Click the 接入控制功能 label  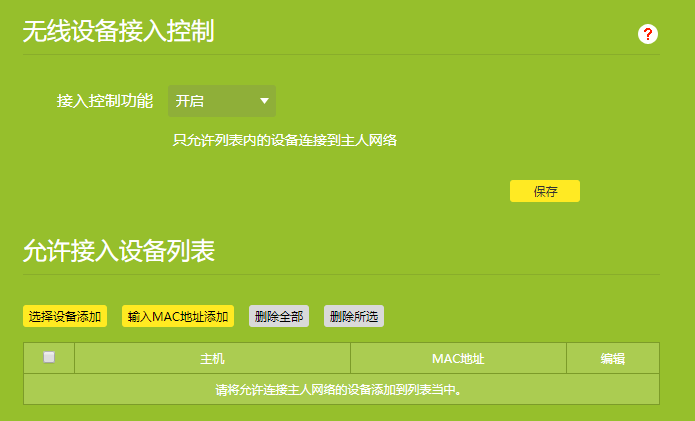point(105,101)
